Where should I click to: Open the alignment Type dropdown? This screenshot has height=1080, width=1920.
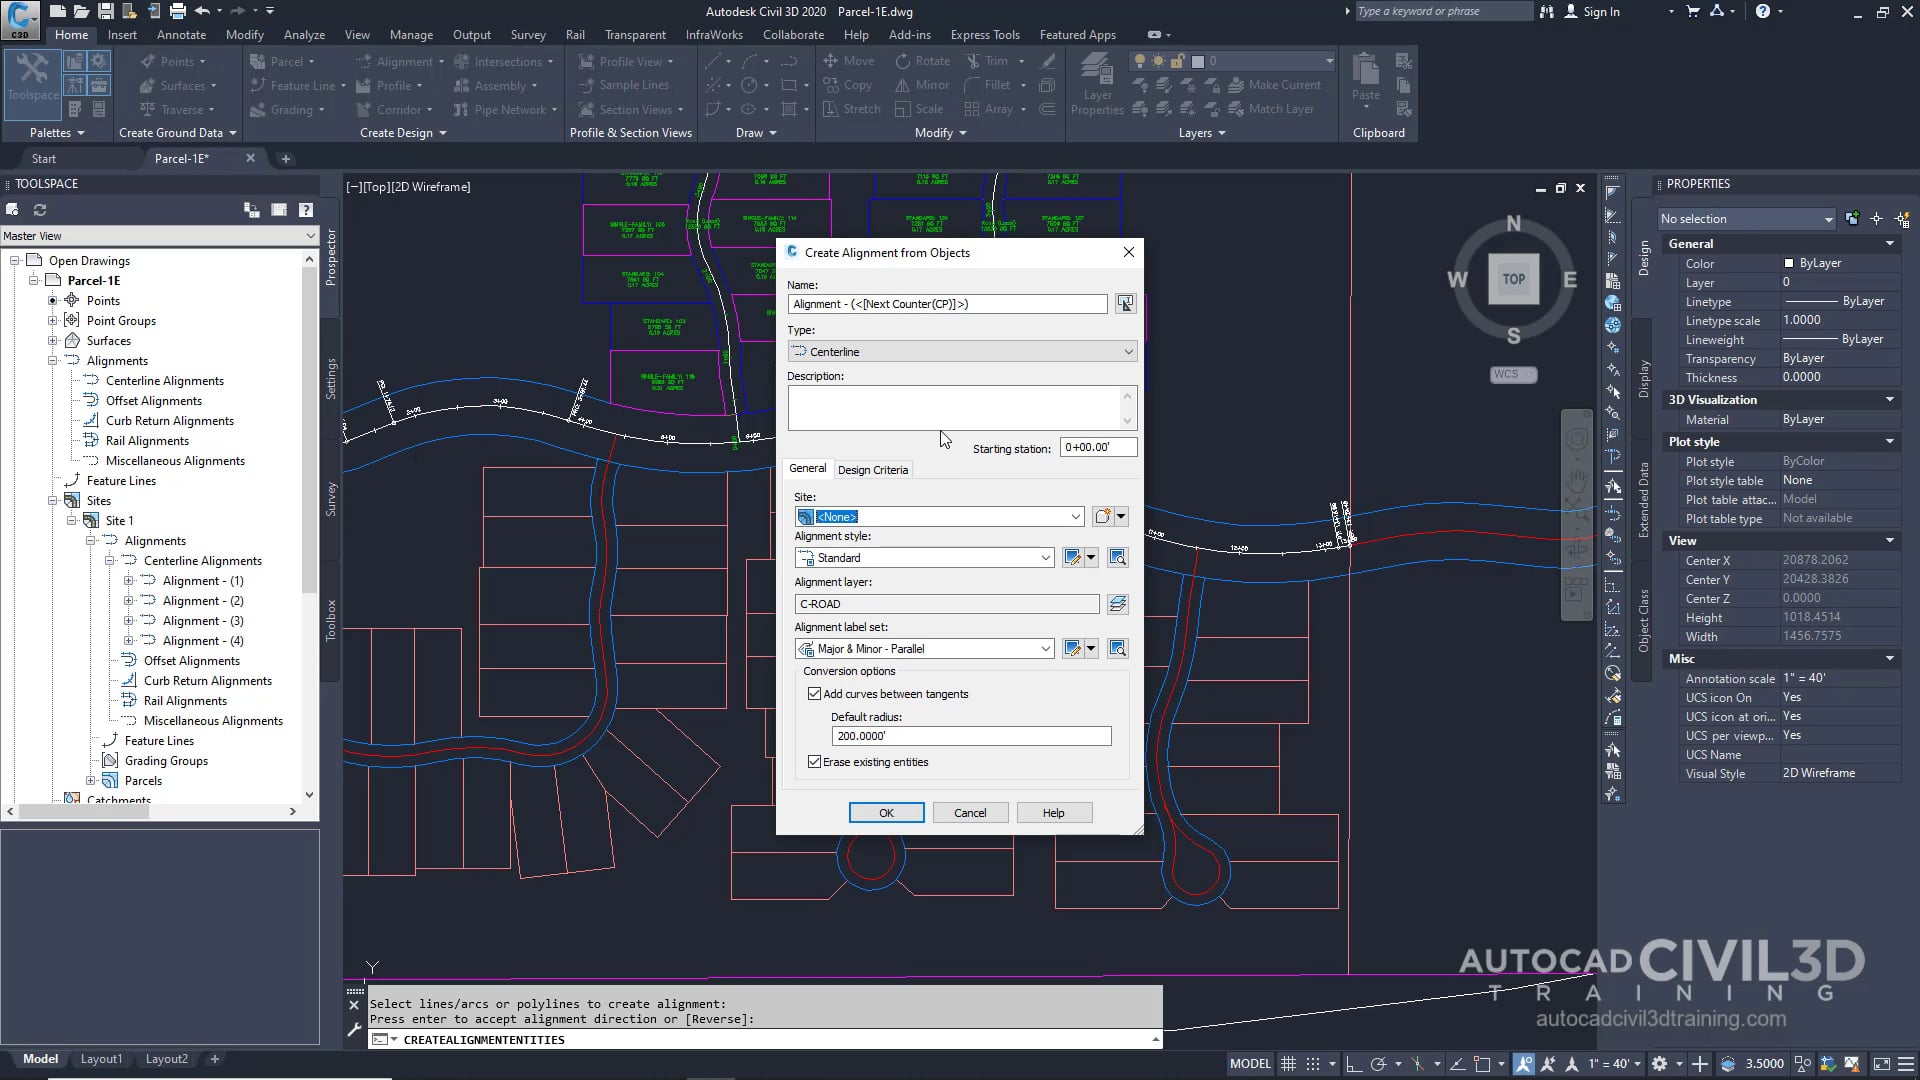point(1127,351)
